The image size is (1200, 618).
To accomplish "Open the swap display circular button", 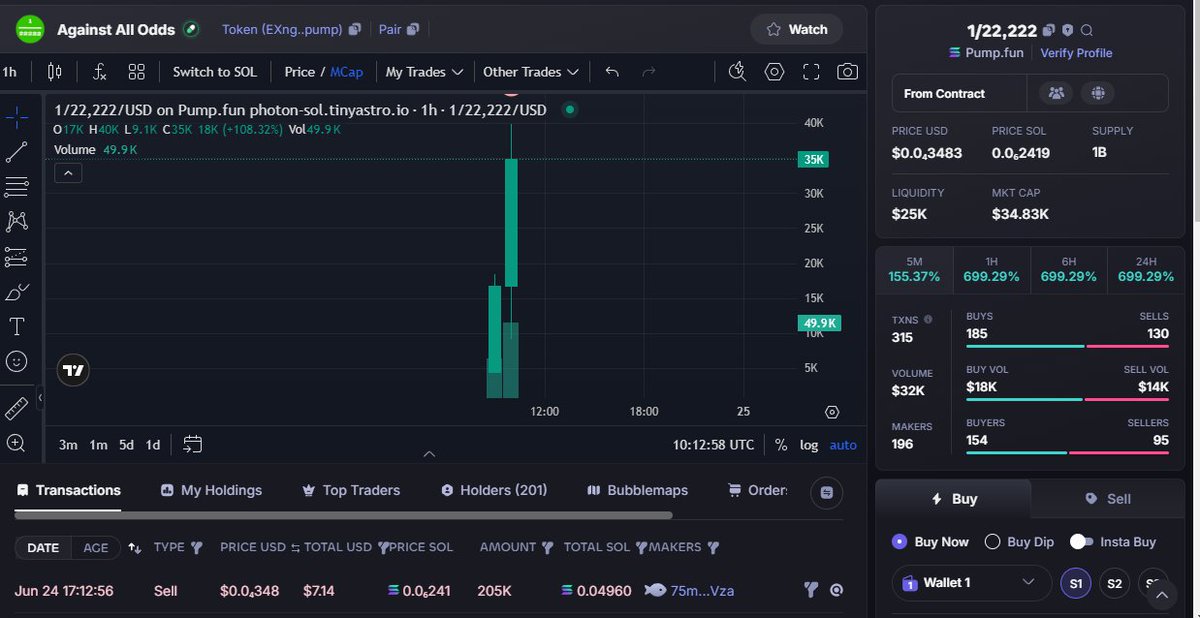I will pos(826,492).
